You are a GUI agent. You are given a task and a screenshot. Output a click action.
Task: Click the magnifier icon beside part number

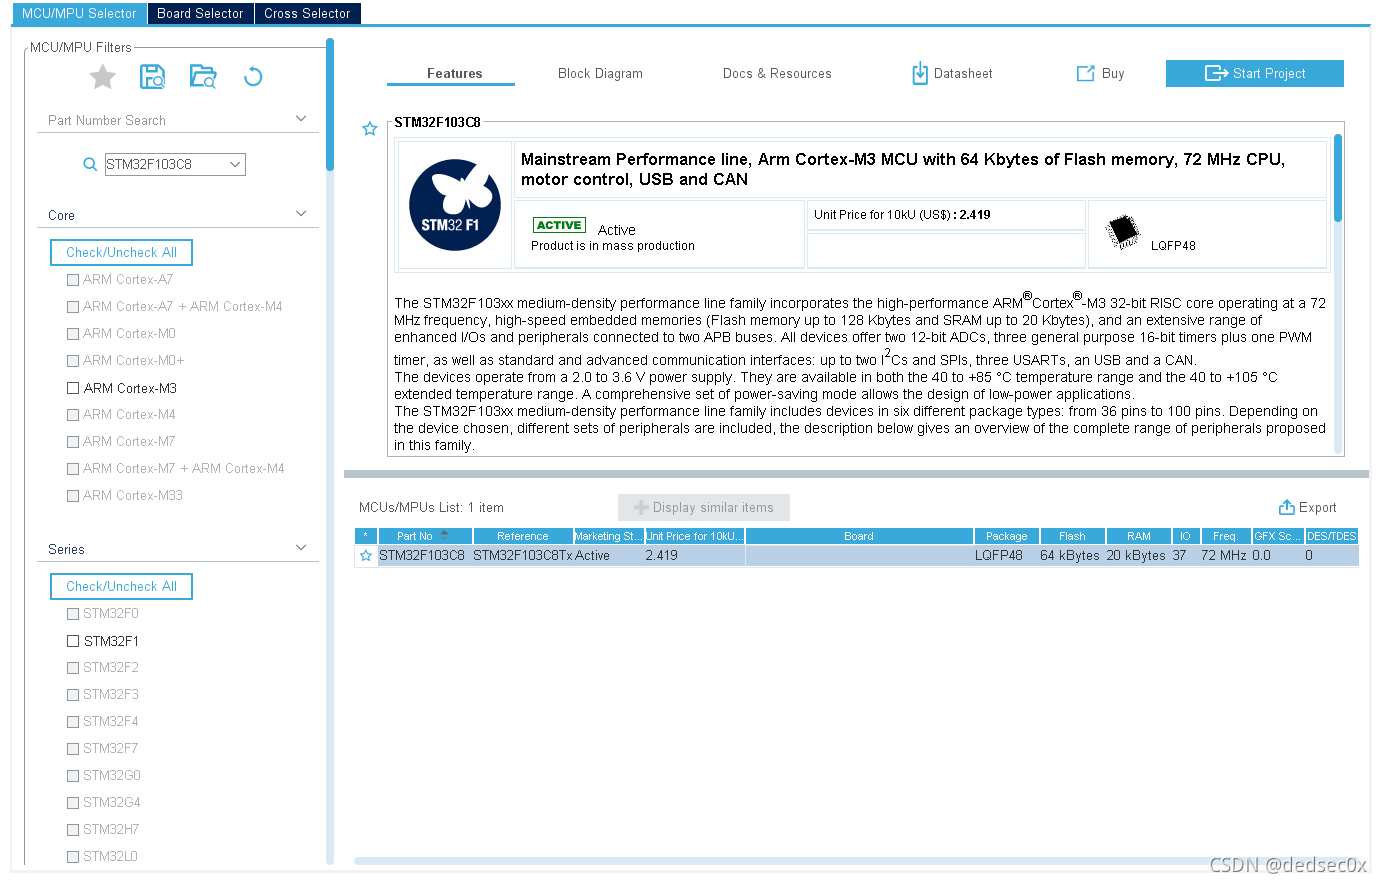tap(90, 164)
